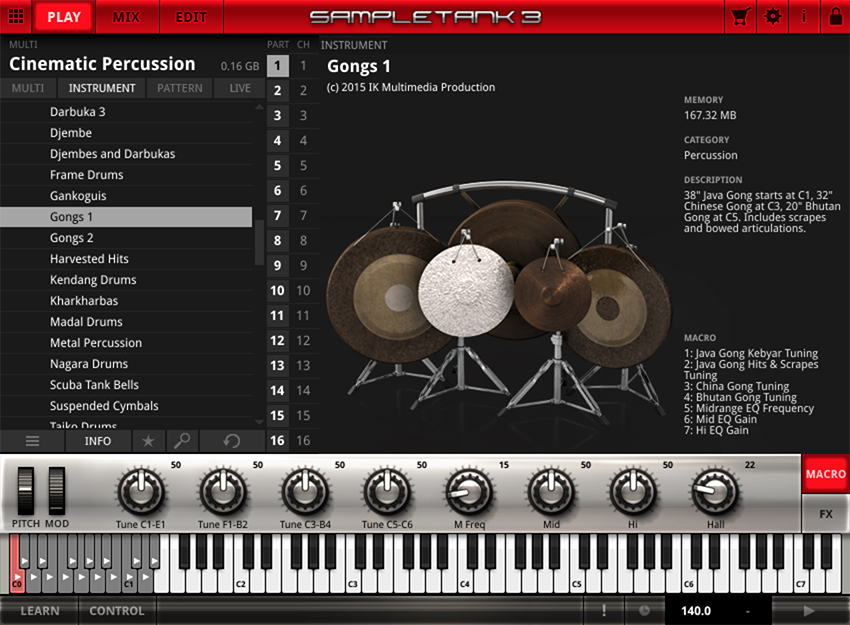This screenshot has width=850, height=625.
Task: Click the Hall reverb knob
Action: coord(715,493)
